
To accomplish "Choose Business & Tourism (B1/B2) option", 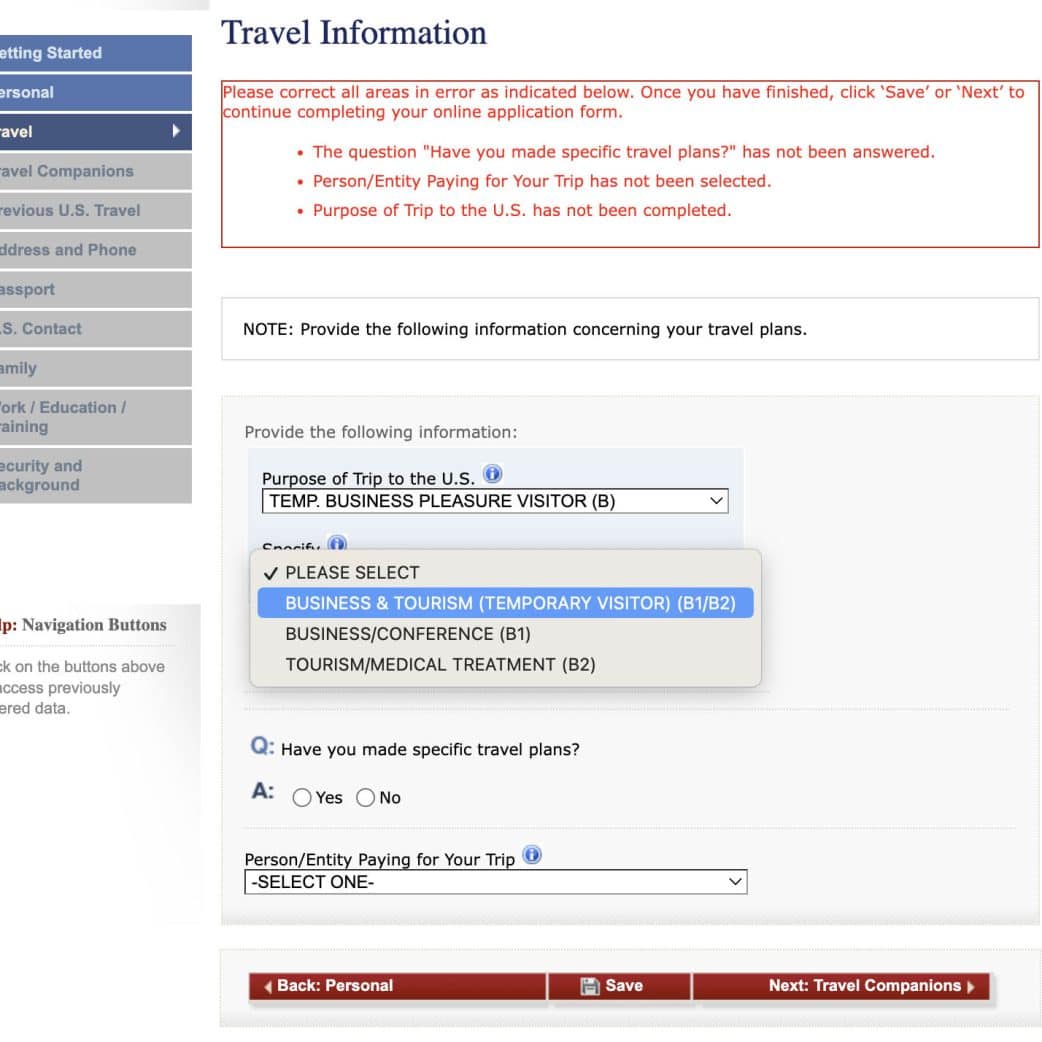I will 505,603.
